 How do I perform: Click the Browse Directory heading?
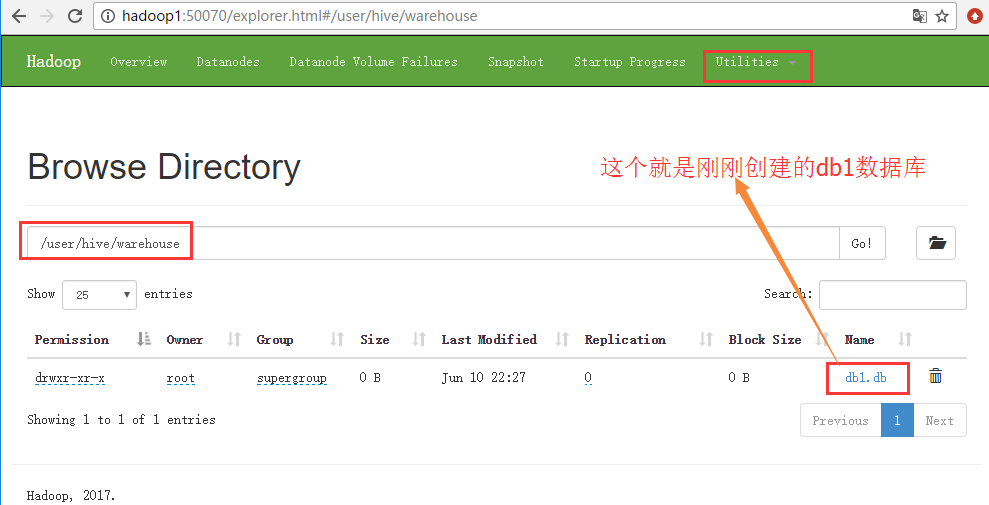pos(164,167)
